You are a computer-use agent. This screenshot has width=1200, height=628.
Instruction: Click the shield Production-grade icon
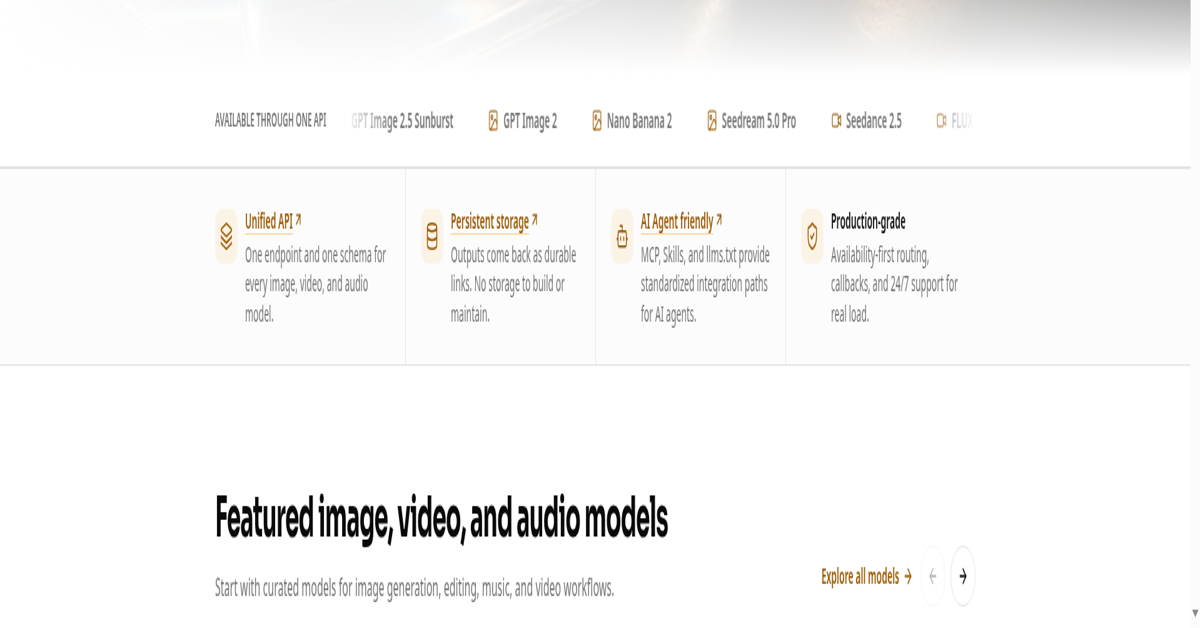pos(812,236)
